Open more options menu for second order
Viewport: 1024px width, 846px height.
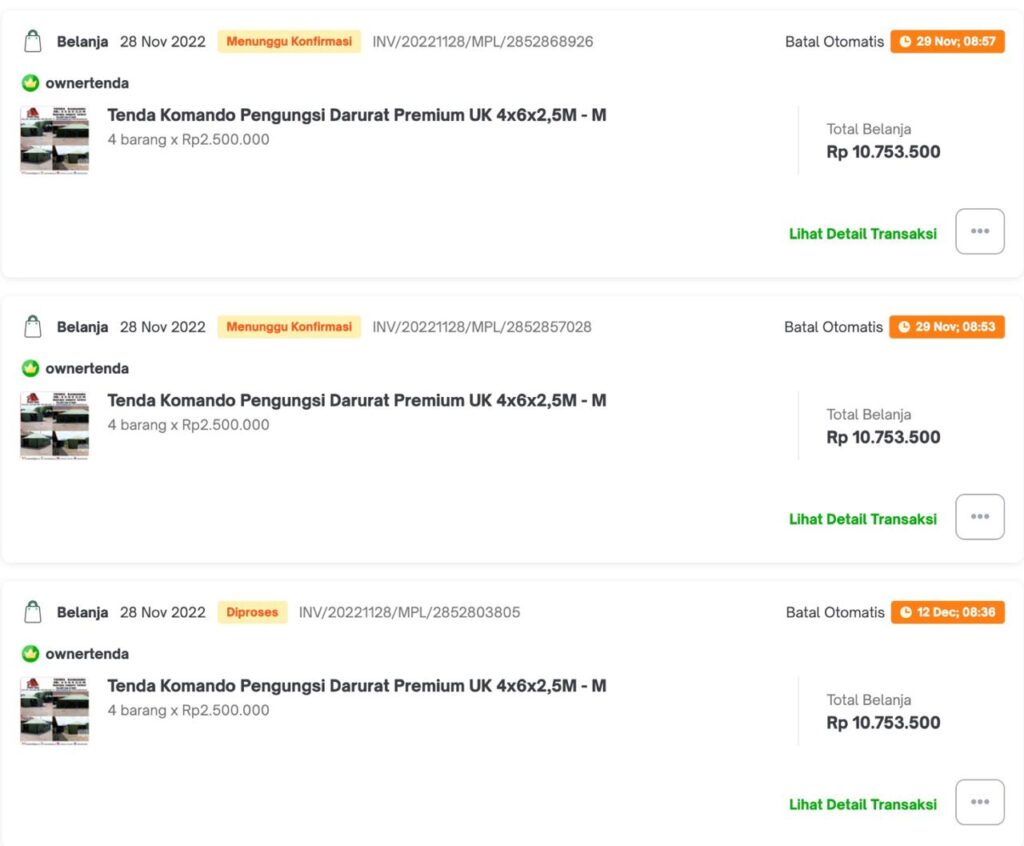(x=979, y=517)
